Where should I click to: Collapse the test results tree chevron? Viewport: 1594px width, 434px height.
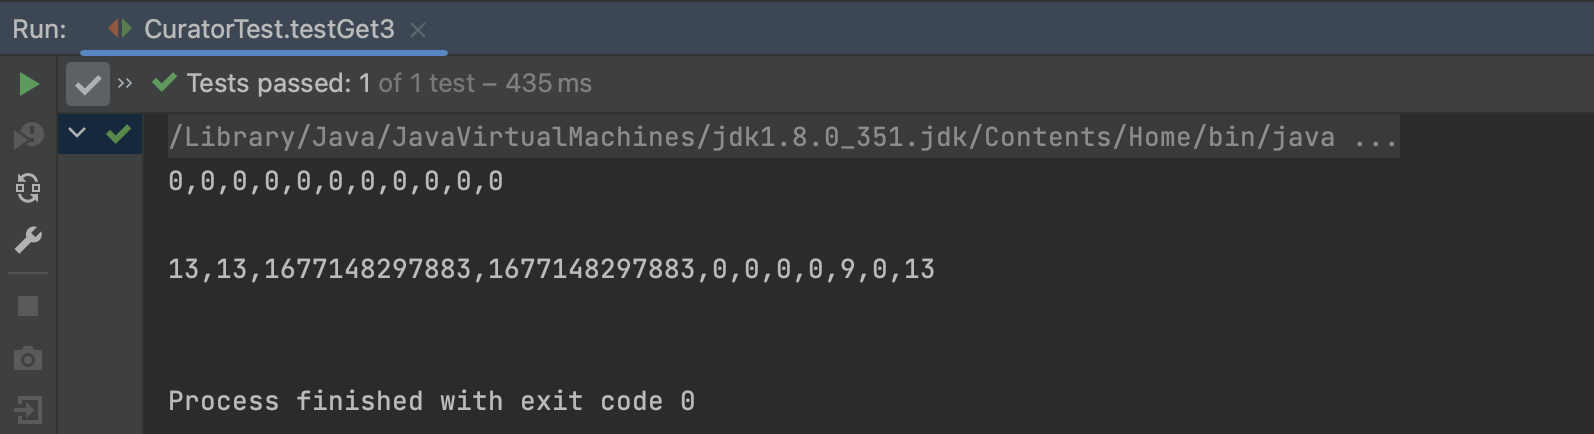77,132
